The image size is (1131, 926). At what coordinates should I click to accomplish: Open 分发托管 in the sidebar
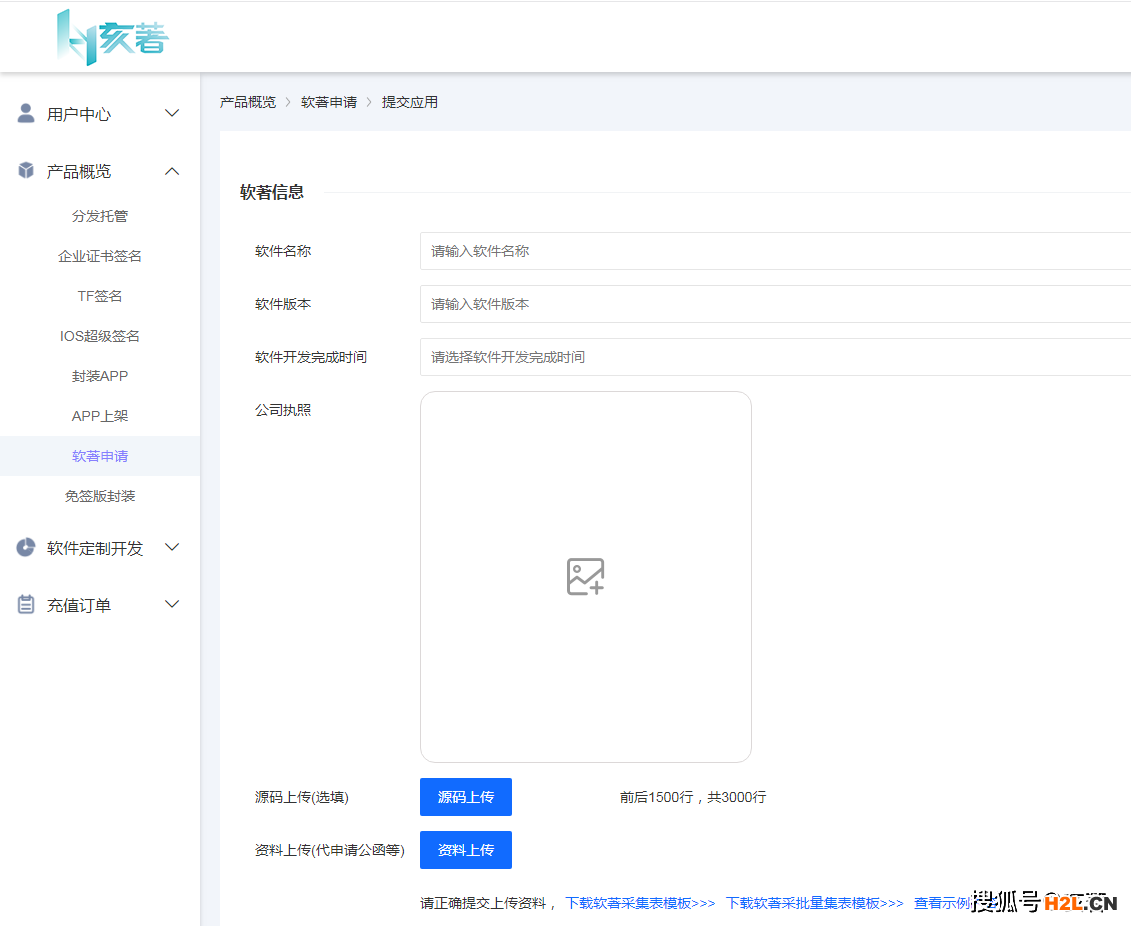tap(100, 216)
